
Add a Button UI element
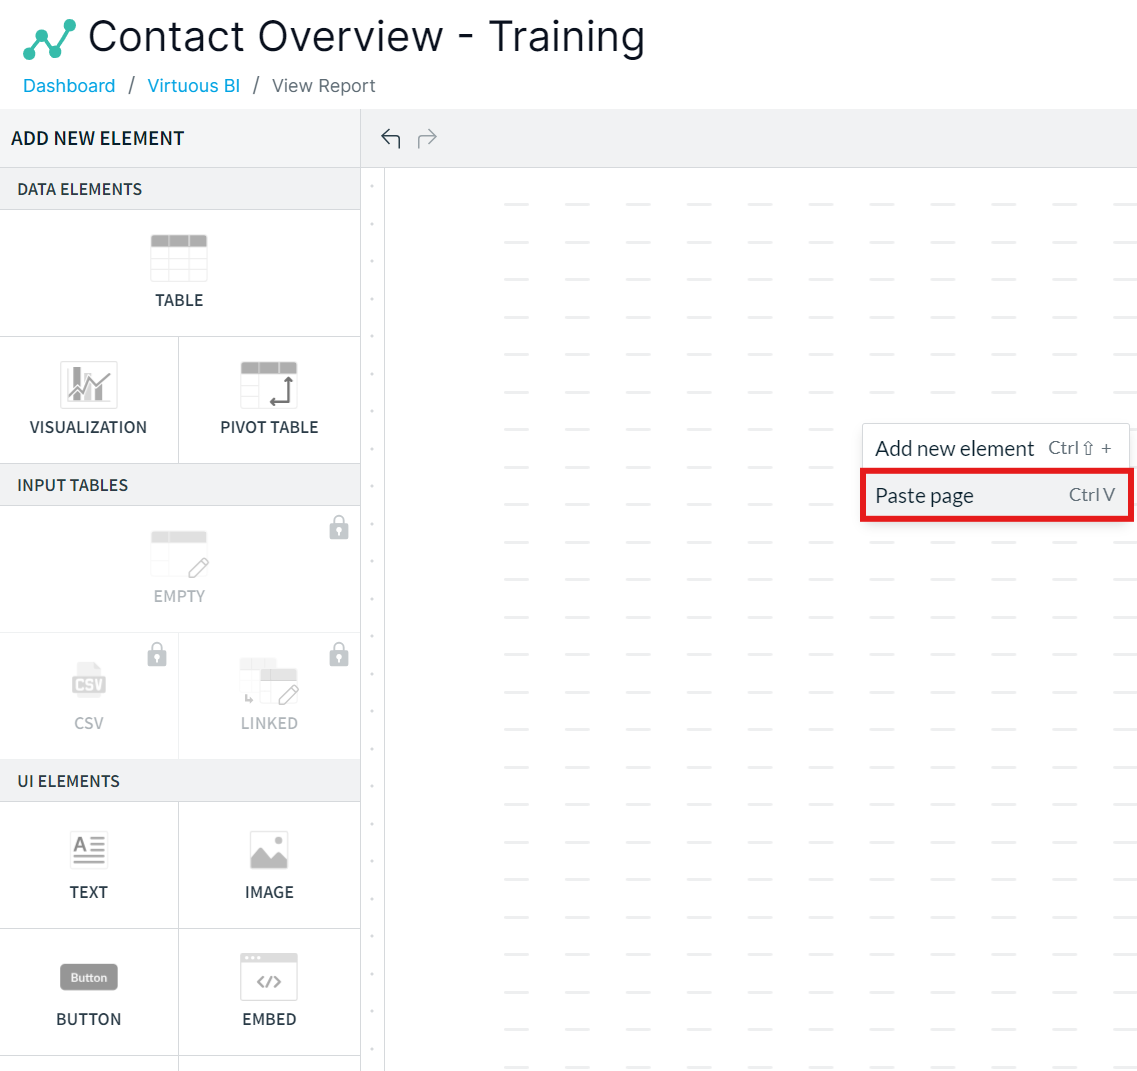pos(88,992)
